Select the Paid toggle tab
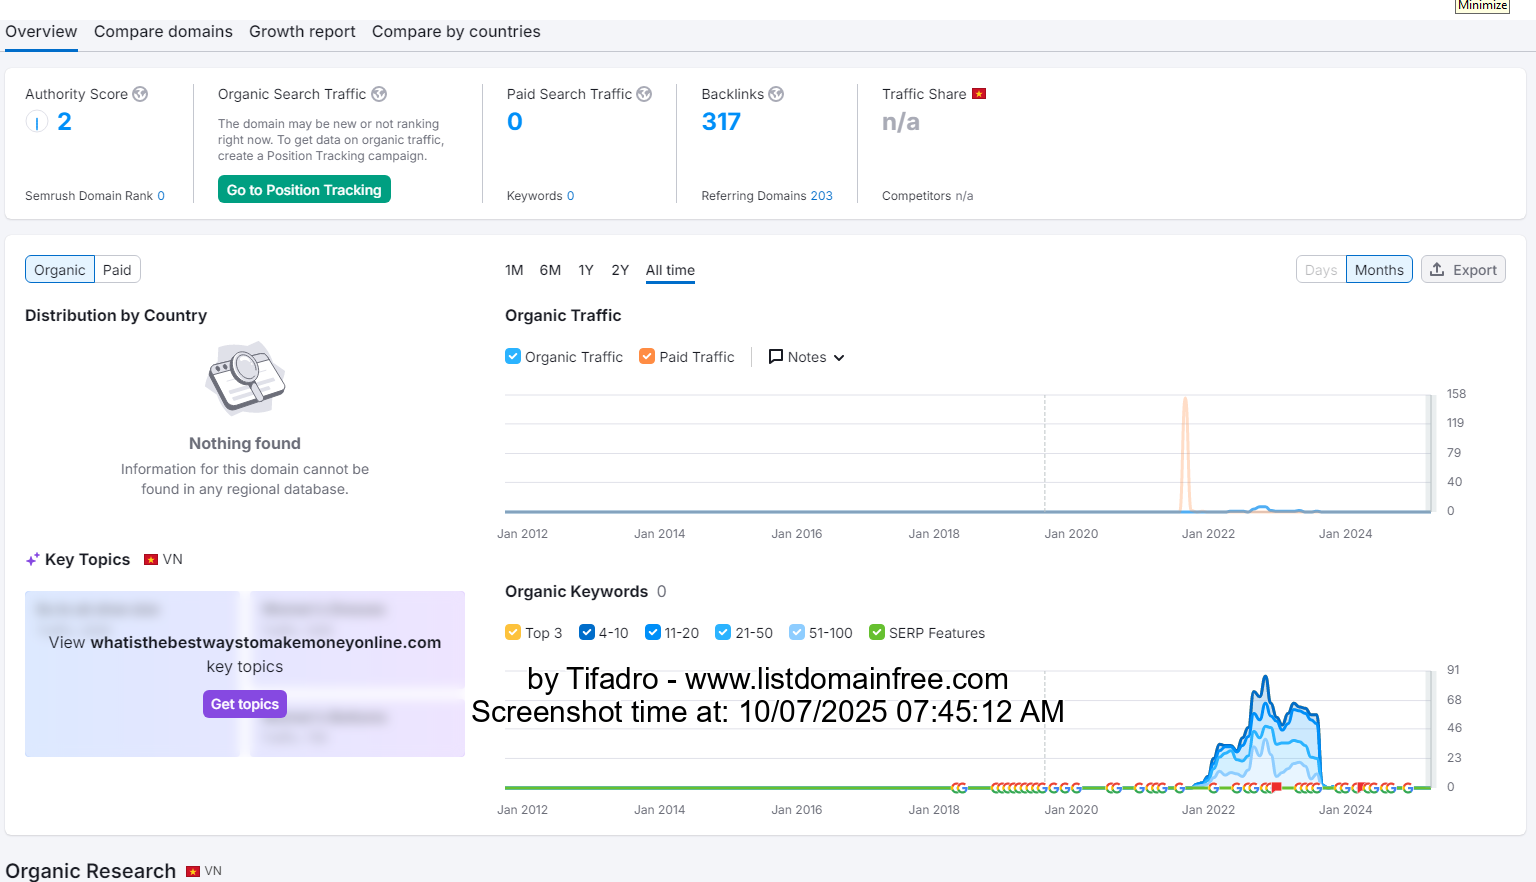The image size is (1536, 882). 117,270
